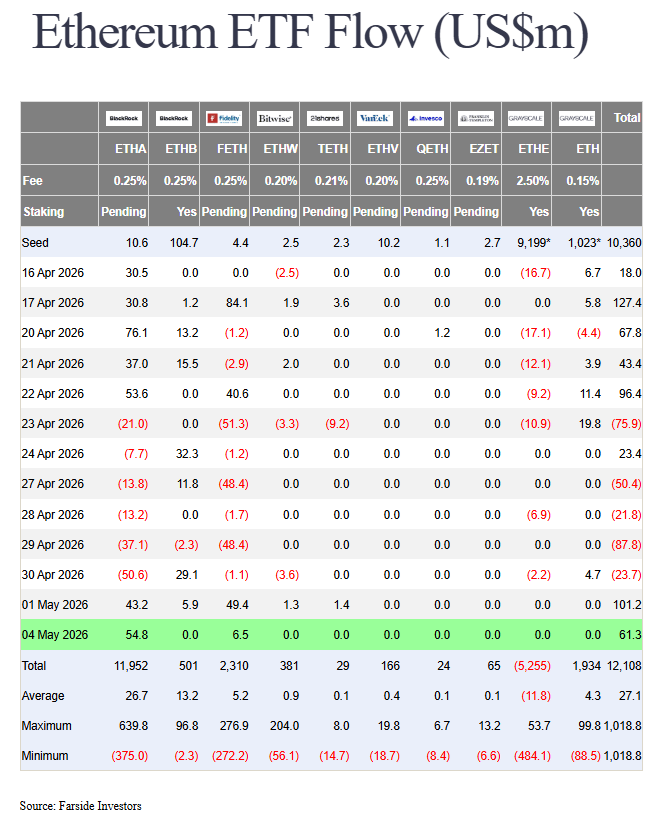Viewport: 659px width, 813px height.
Task: Select the ETHA ticker header
Action: coord(131,149)
